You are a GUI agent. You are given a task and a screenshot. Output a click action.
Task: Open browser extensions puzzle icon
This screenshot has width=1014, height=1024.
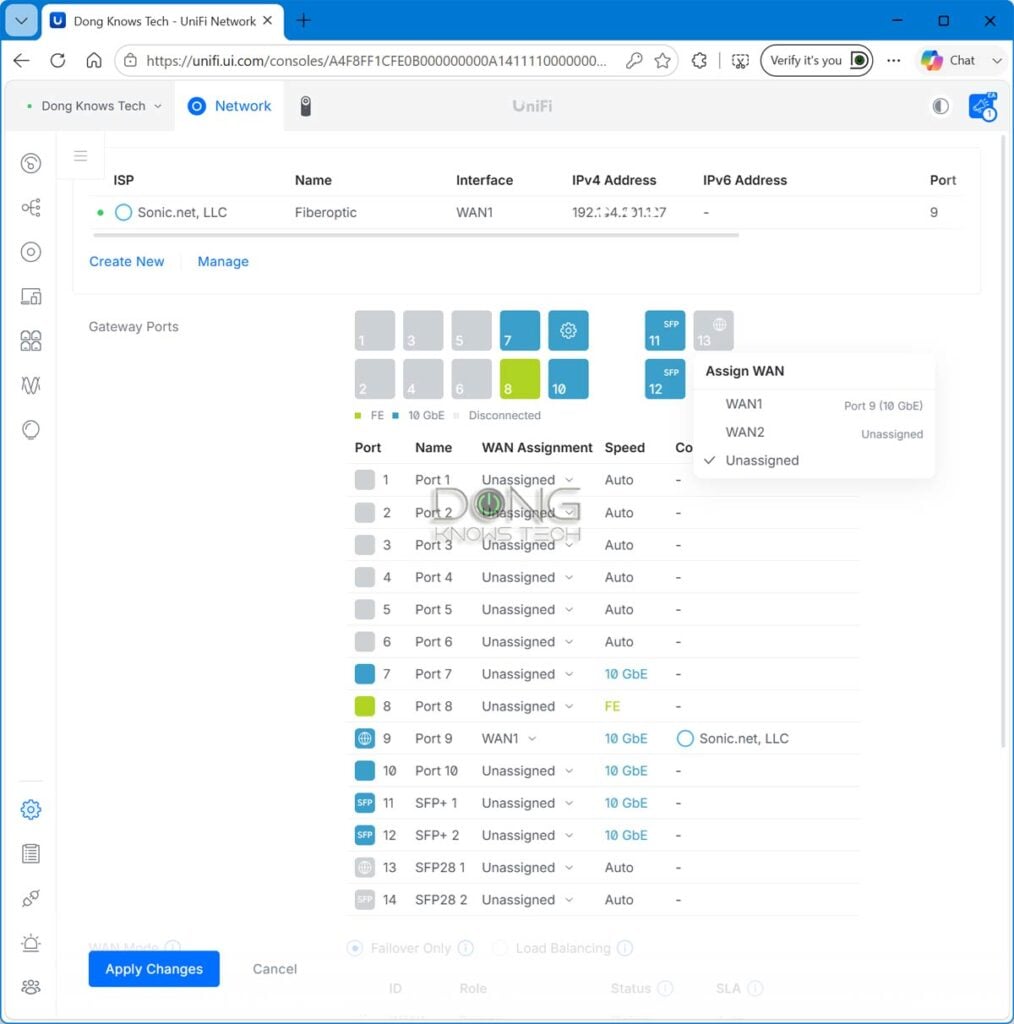(x=699, y=61)
